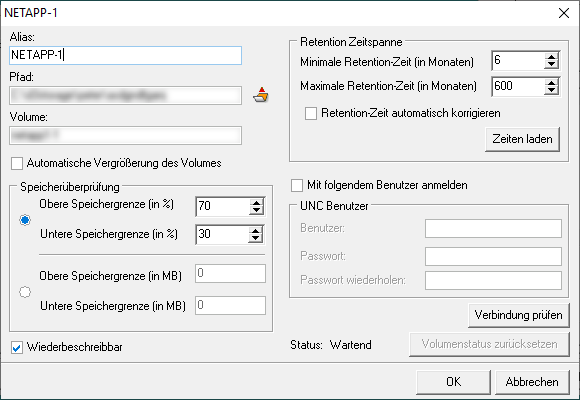This screenshot has height=400, width=580.
Task: Click the Speicherüberprüfung group label
Action: [x=70, y=187]
